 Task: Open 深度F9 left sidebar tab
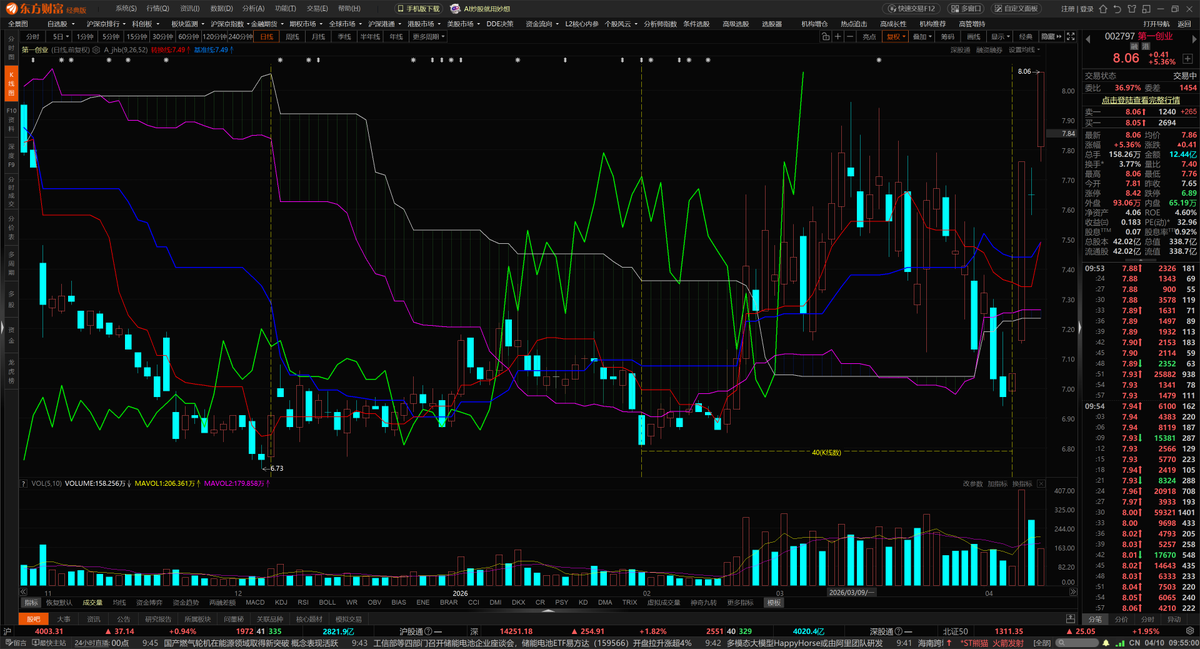[x=11, y=153]
